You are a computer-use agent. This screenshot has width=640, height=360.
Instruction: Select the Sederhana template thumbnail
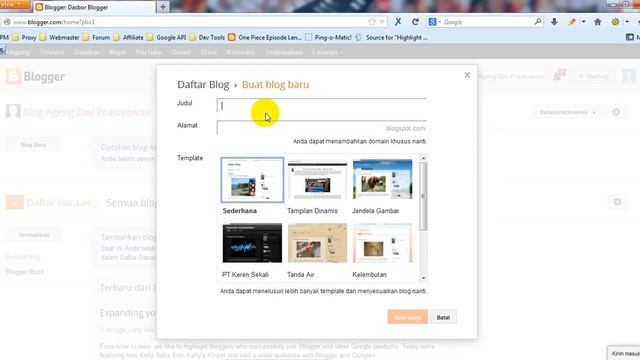point(252,180)
